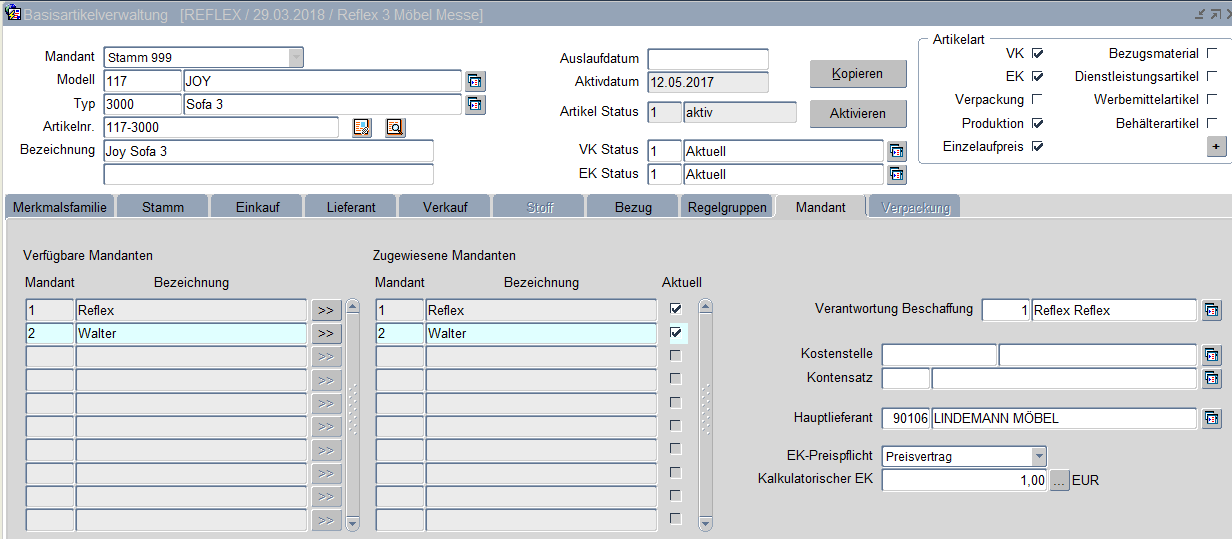This screenshot has width=1232, height=539.
Task: Expand the Mandant Stamm 999 dropdown
Action: [296, 57]
